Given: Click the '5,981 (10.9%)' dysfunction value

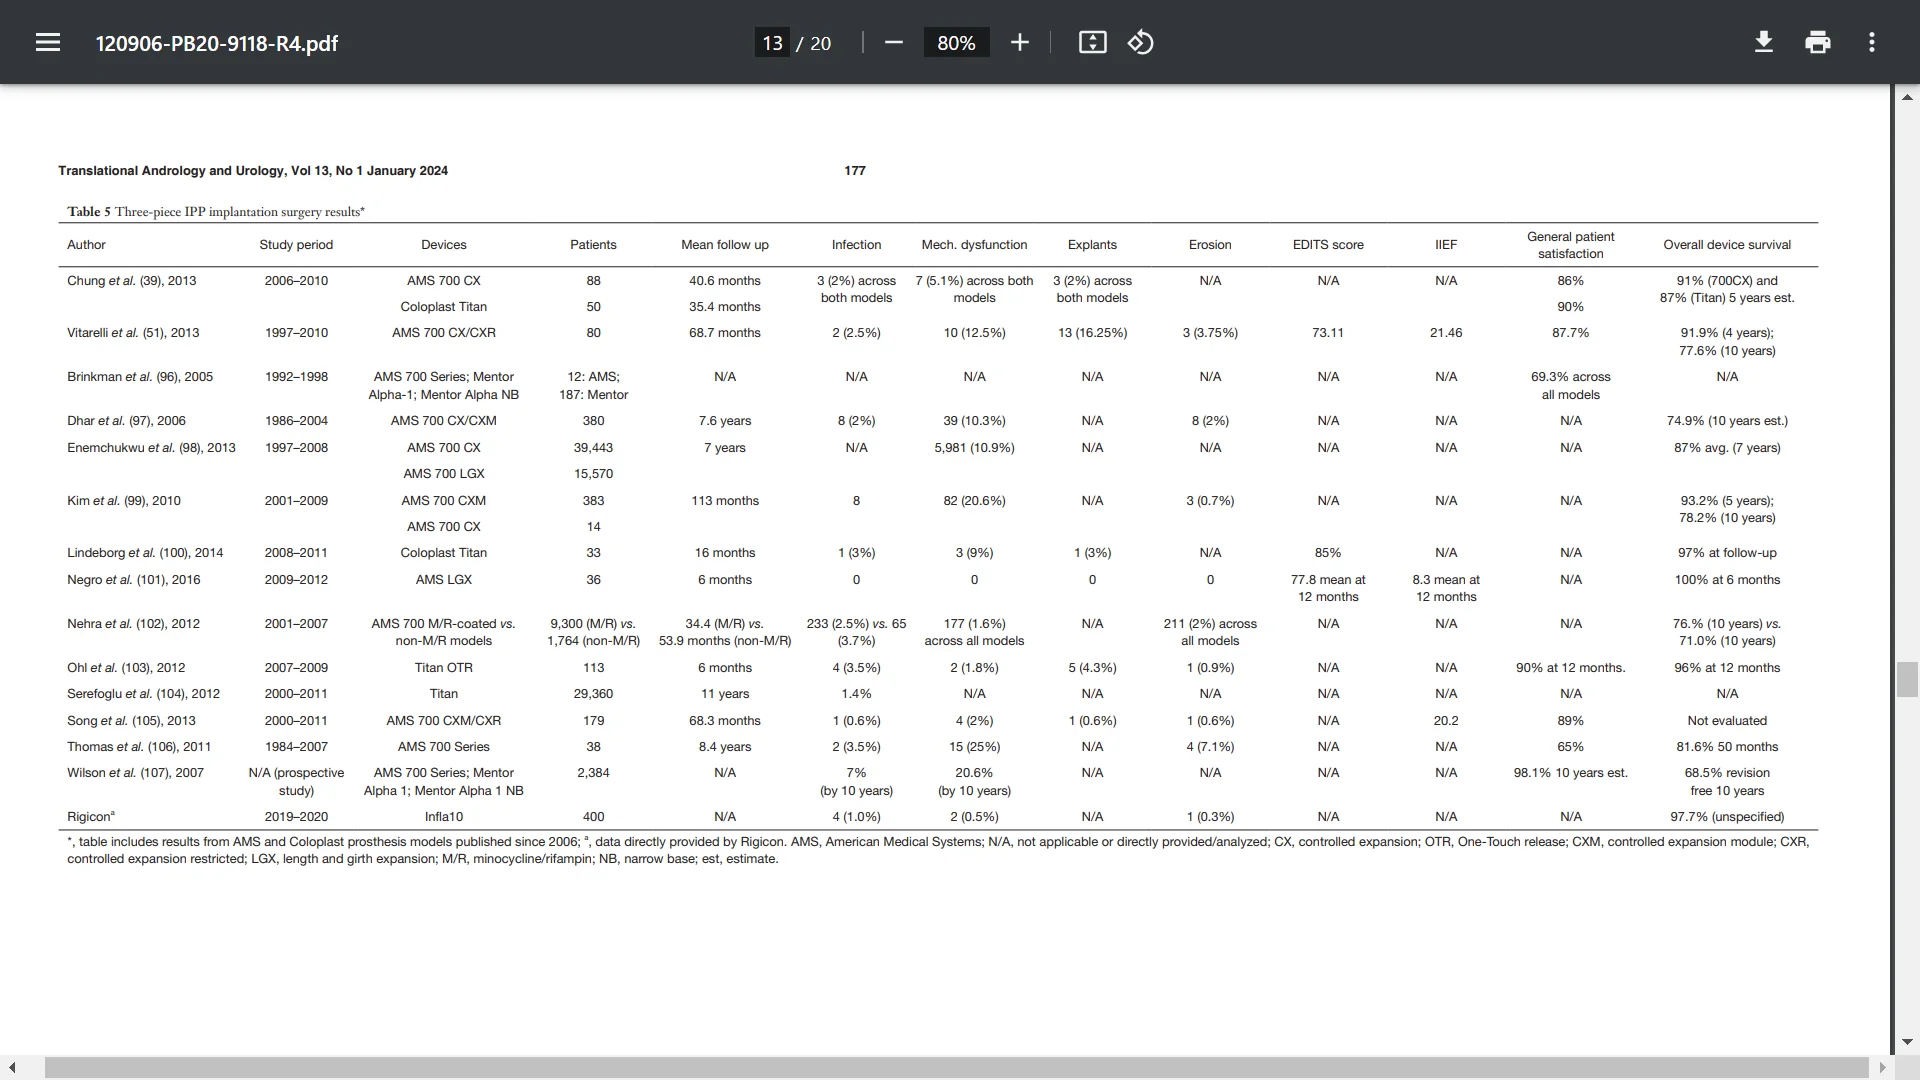Looking at the screenshot, I should pyautogui.click(x=975, y=448).
